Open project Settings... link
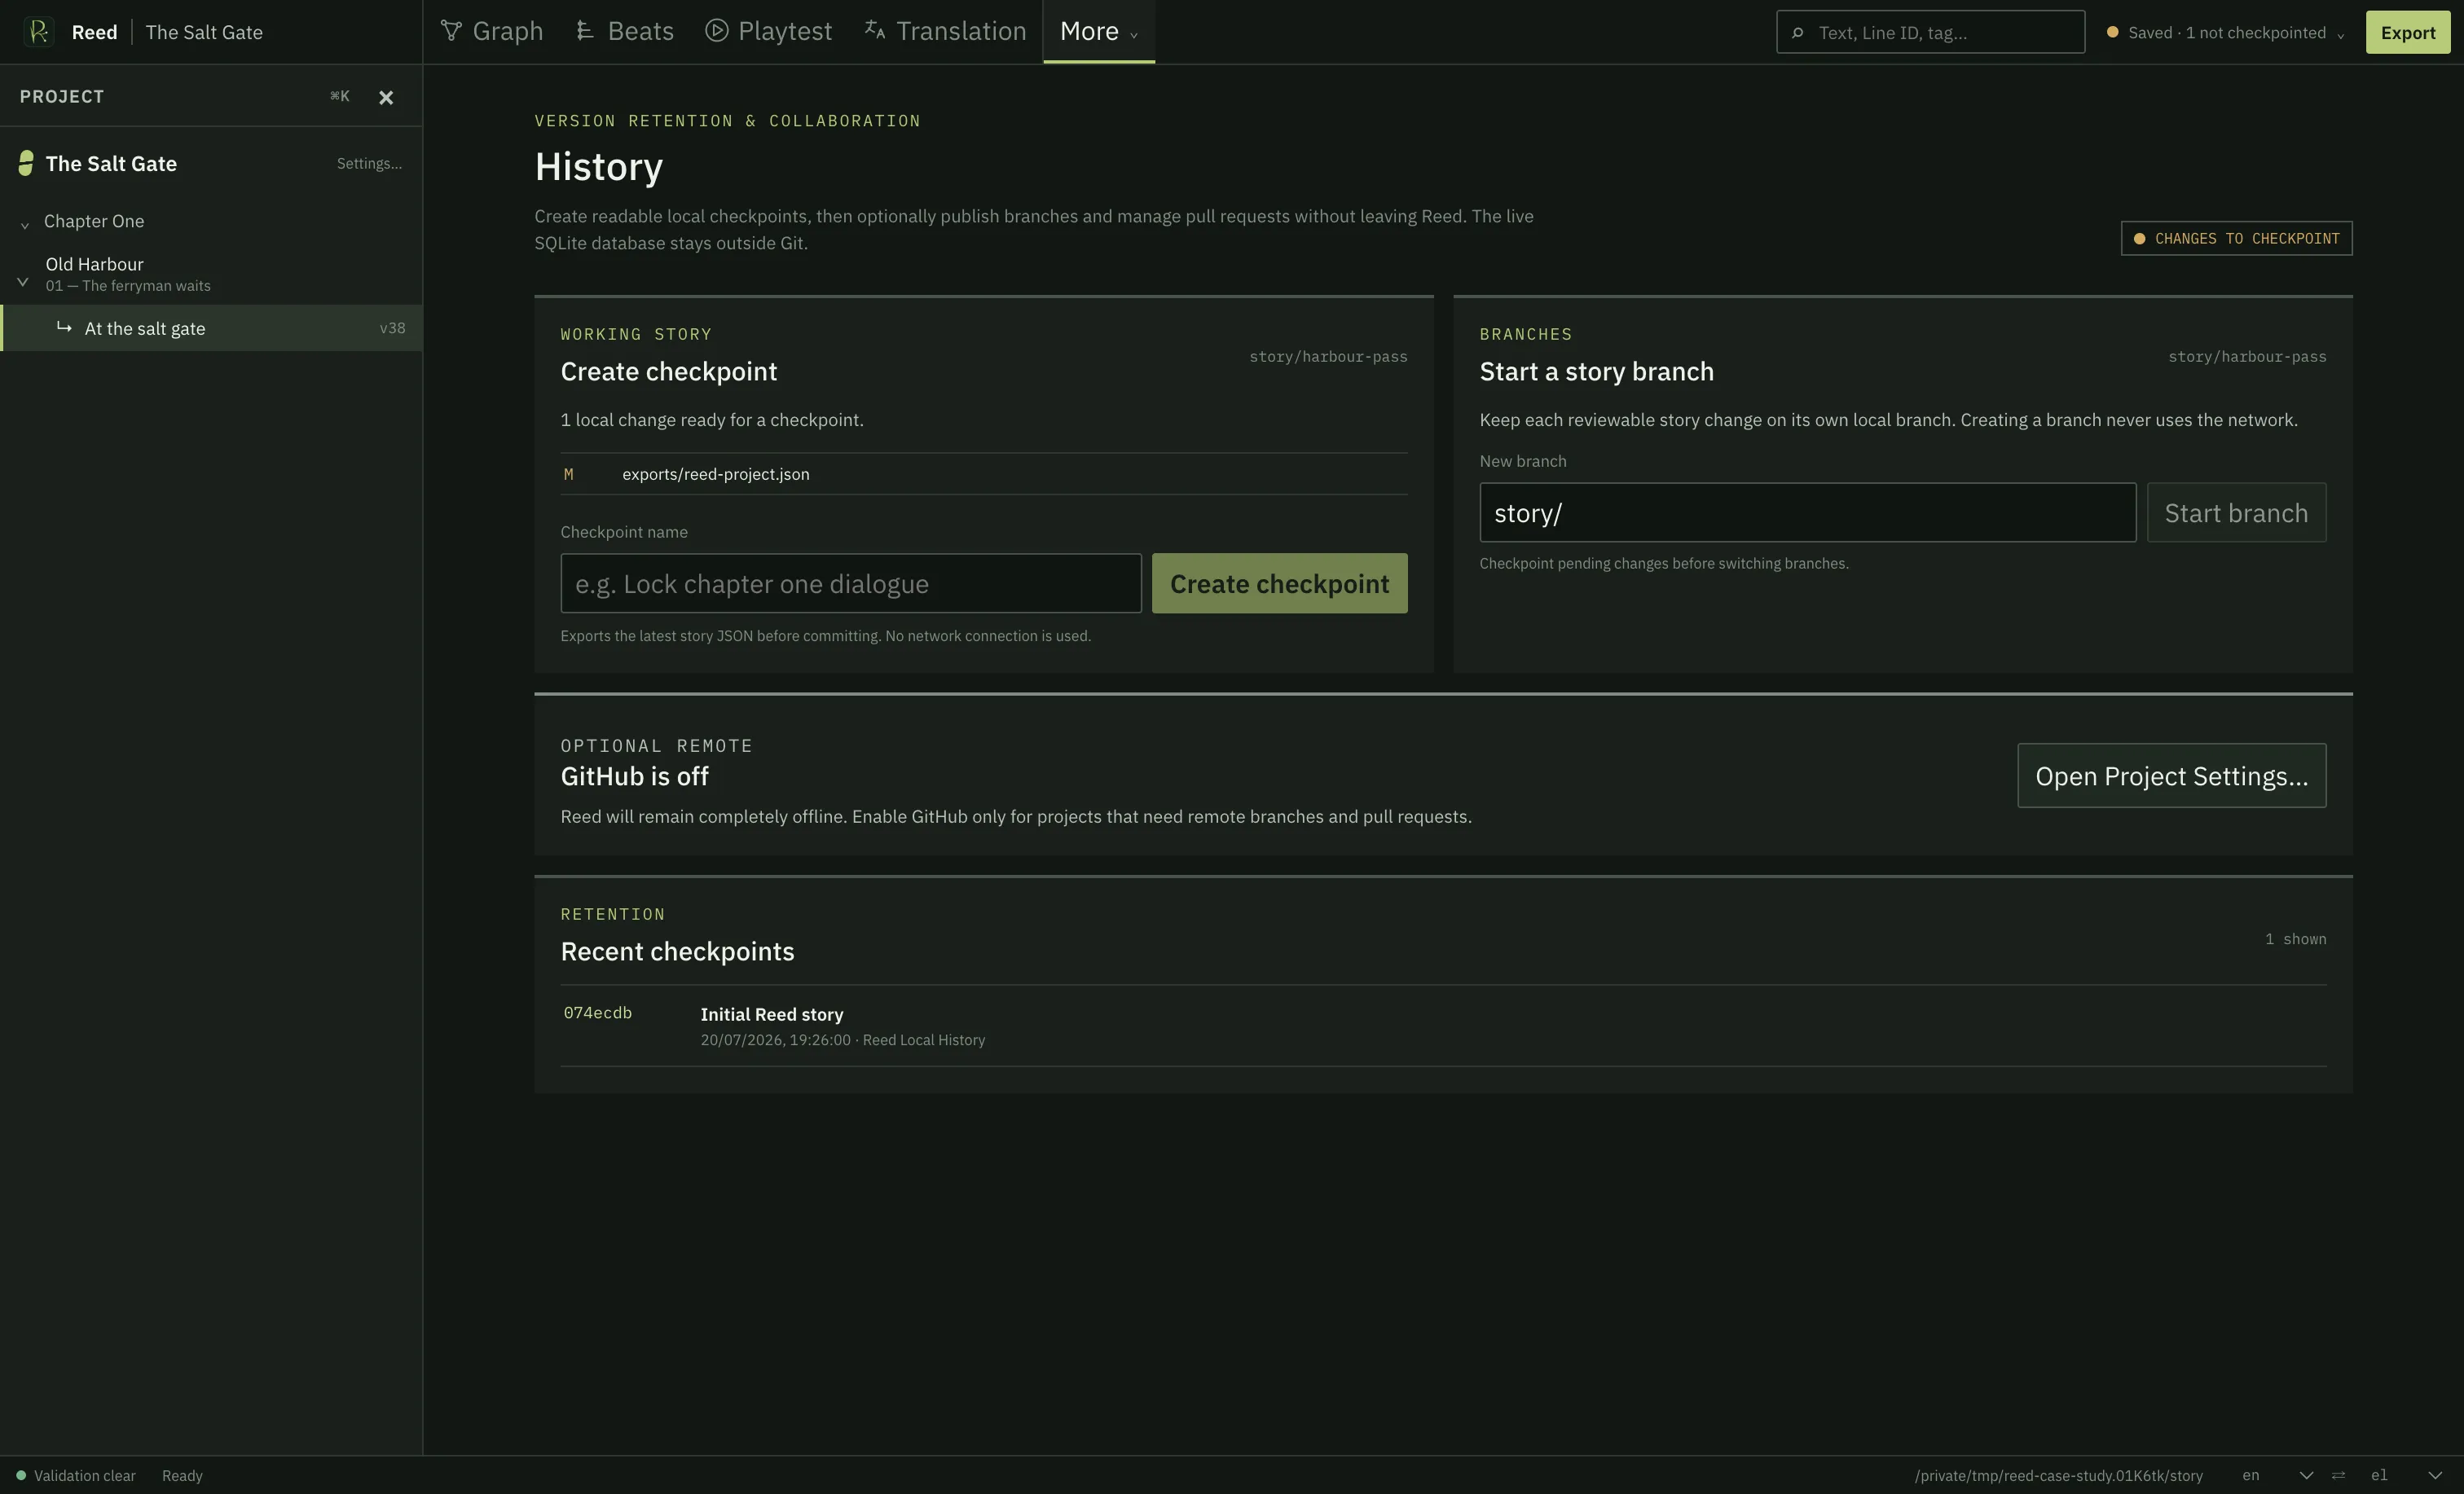Viewport: 2464px width, 1494px height. pos(369,164)
